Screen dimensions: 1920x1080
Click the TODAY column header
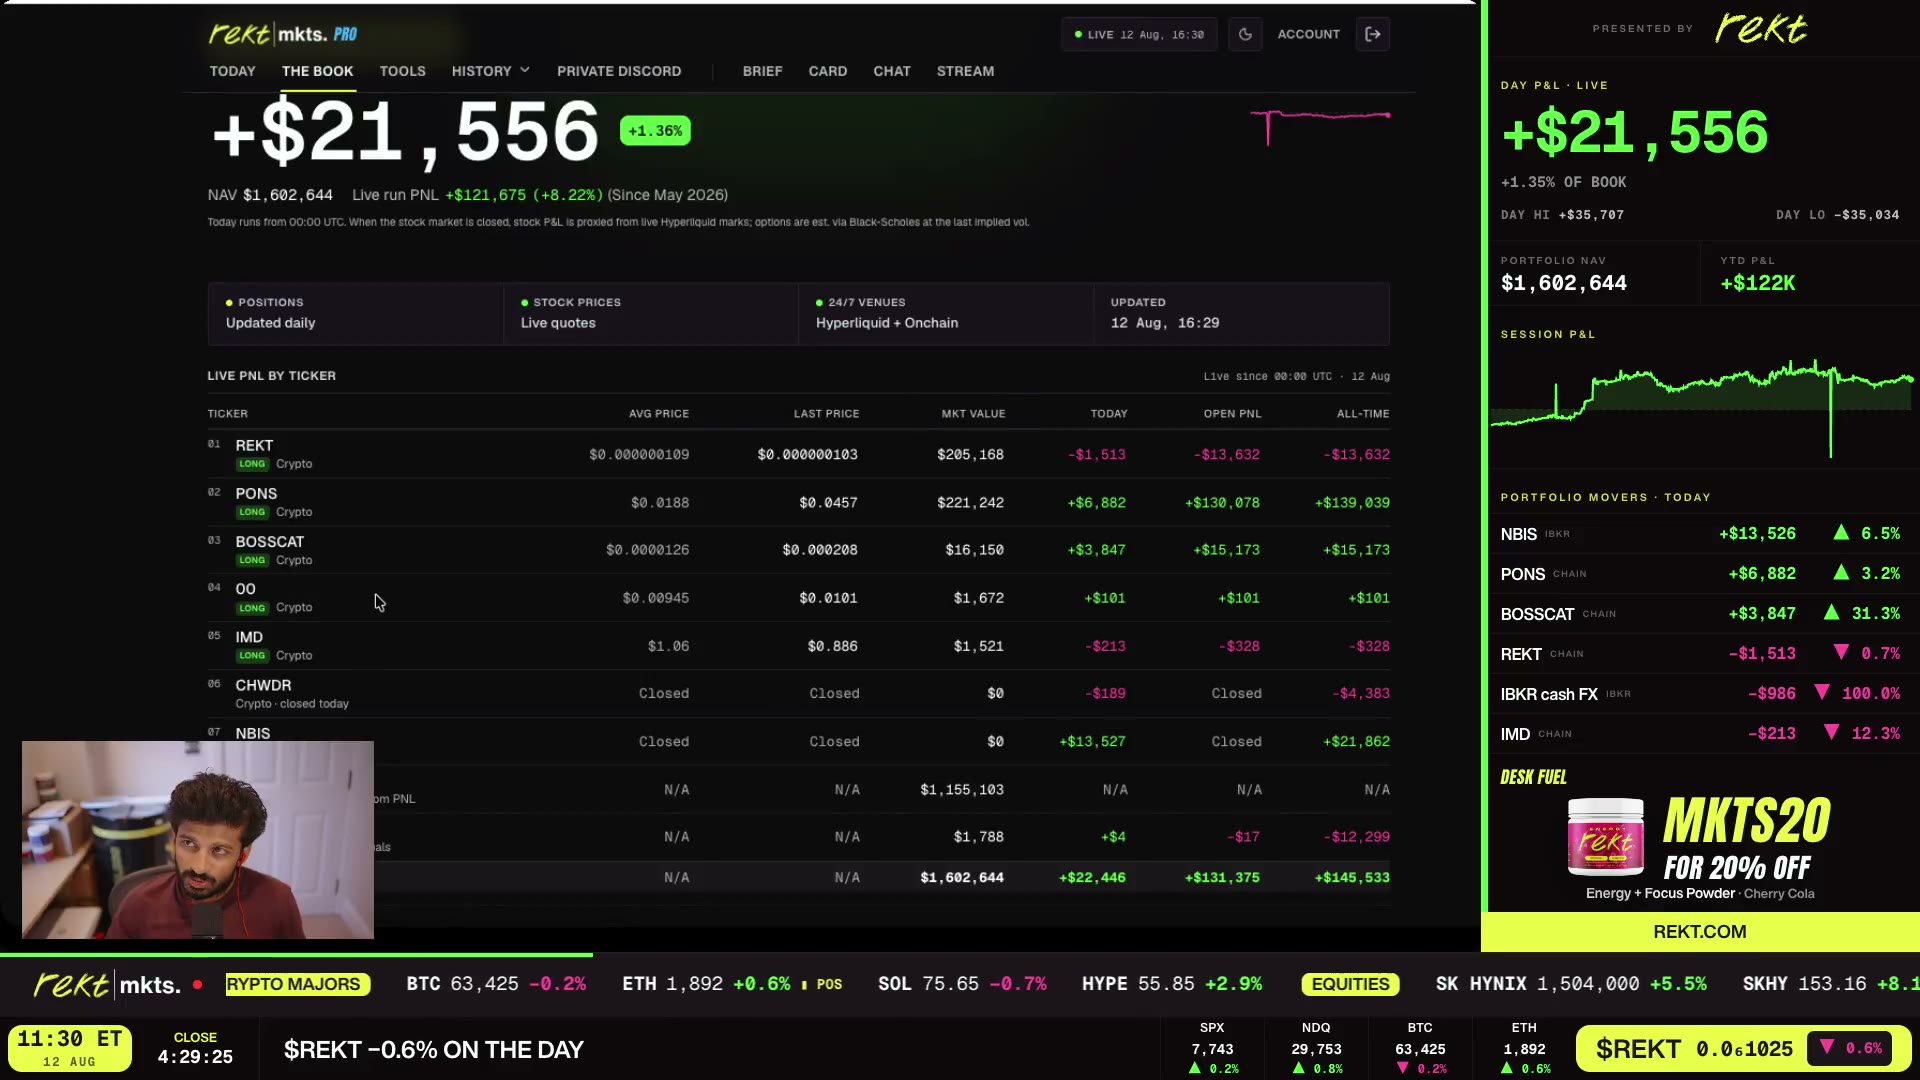pos(1109,414)
